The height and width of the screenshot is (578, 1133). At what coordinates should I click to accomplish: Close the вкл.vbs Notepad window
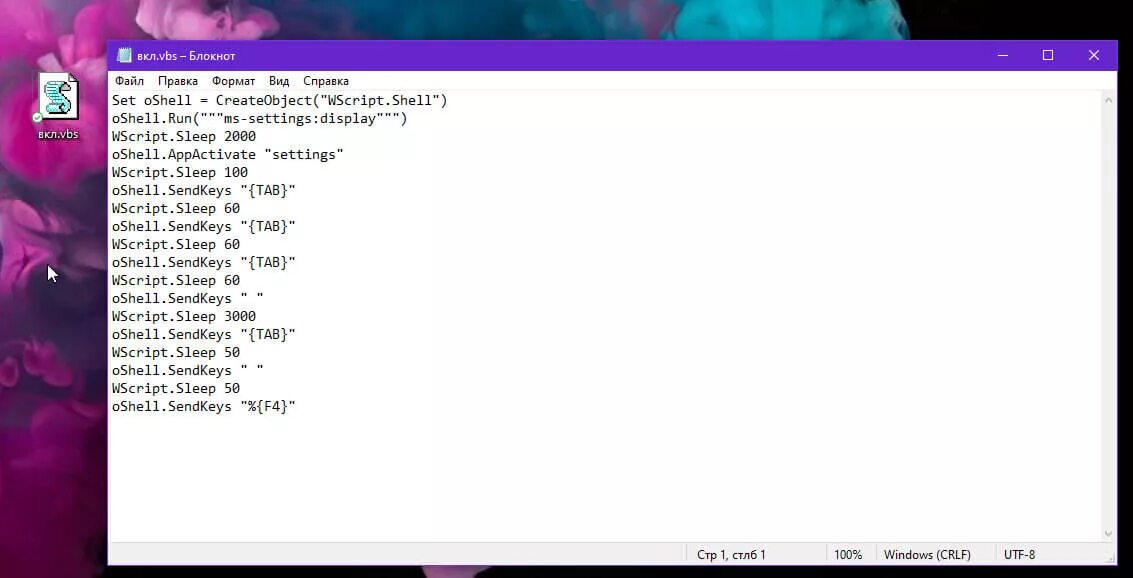(x=1094, y=56)
